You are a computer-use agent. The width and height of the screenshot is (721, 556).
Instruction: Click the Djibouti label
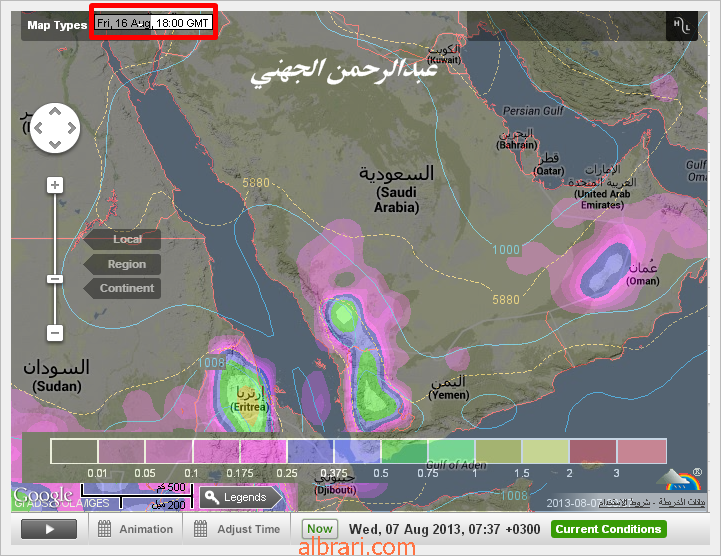[x=335, y=484]
